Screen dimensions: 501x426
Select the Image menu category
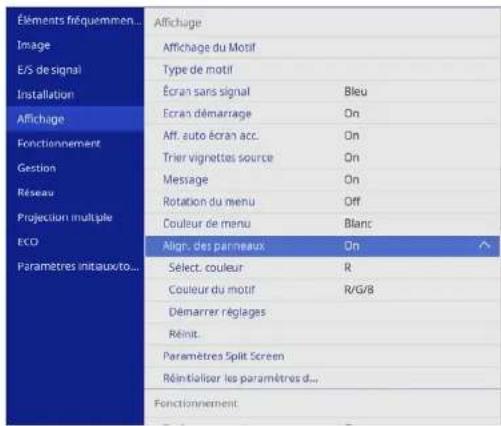pos(34,45)
